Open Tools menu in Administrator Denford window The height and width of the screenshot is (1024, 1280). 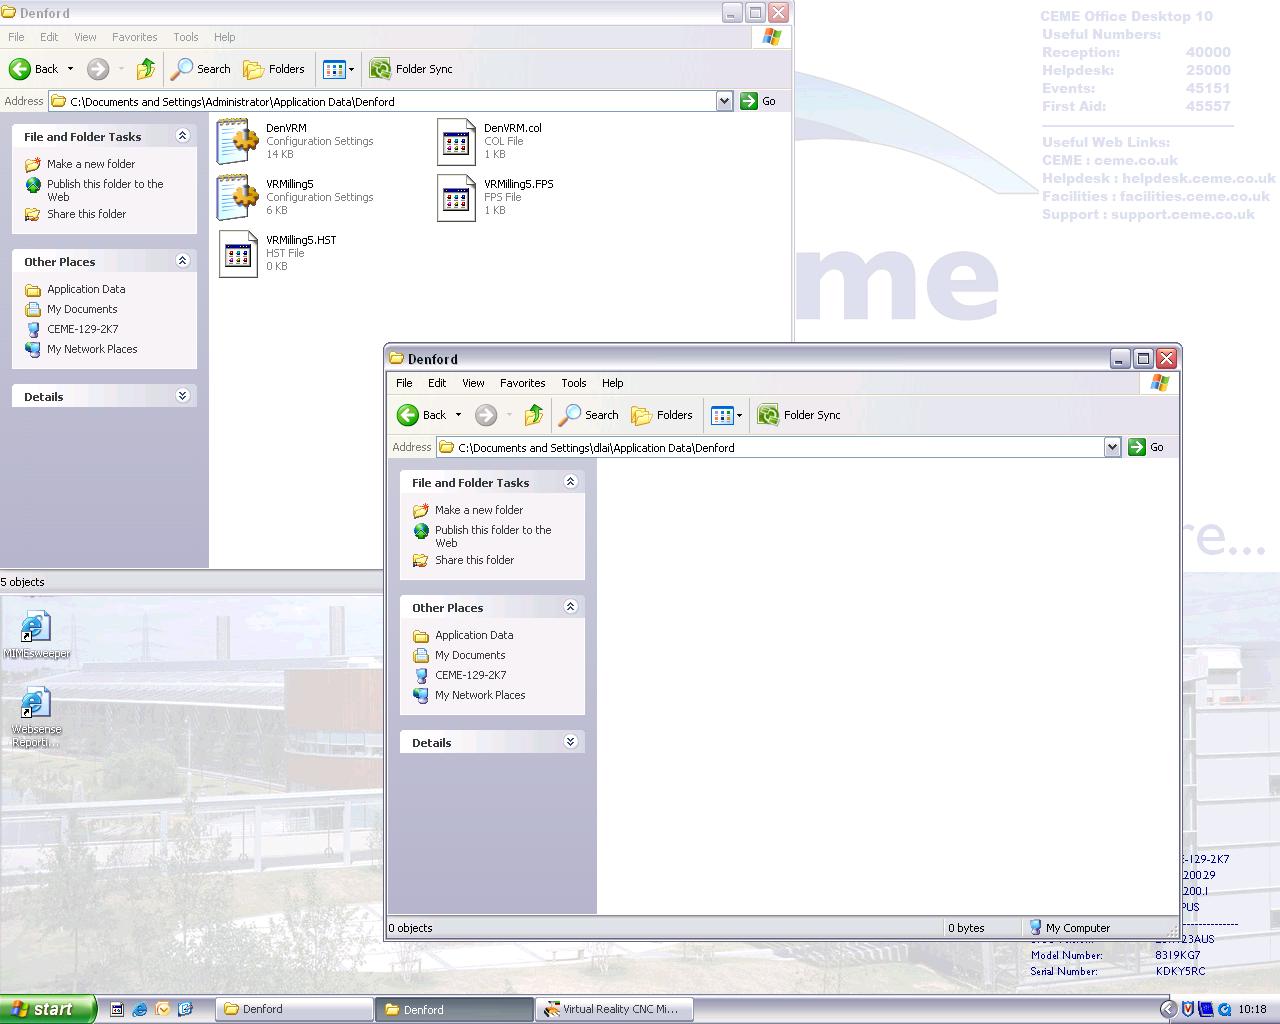[x=186, y=37]
